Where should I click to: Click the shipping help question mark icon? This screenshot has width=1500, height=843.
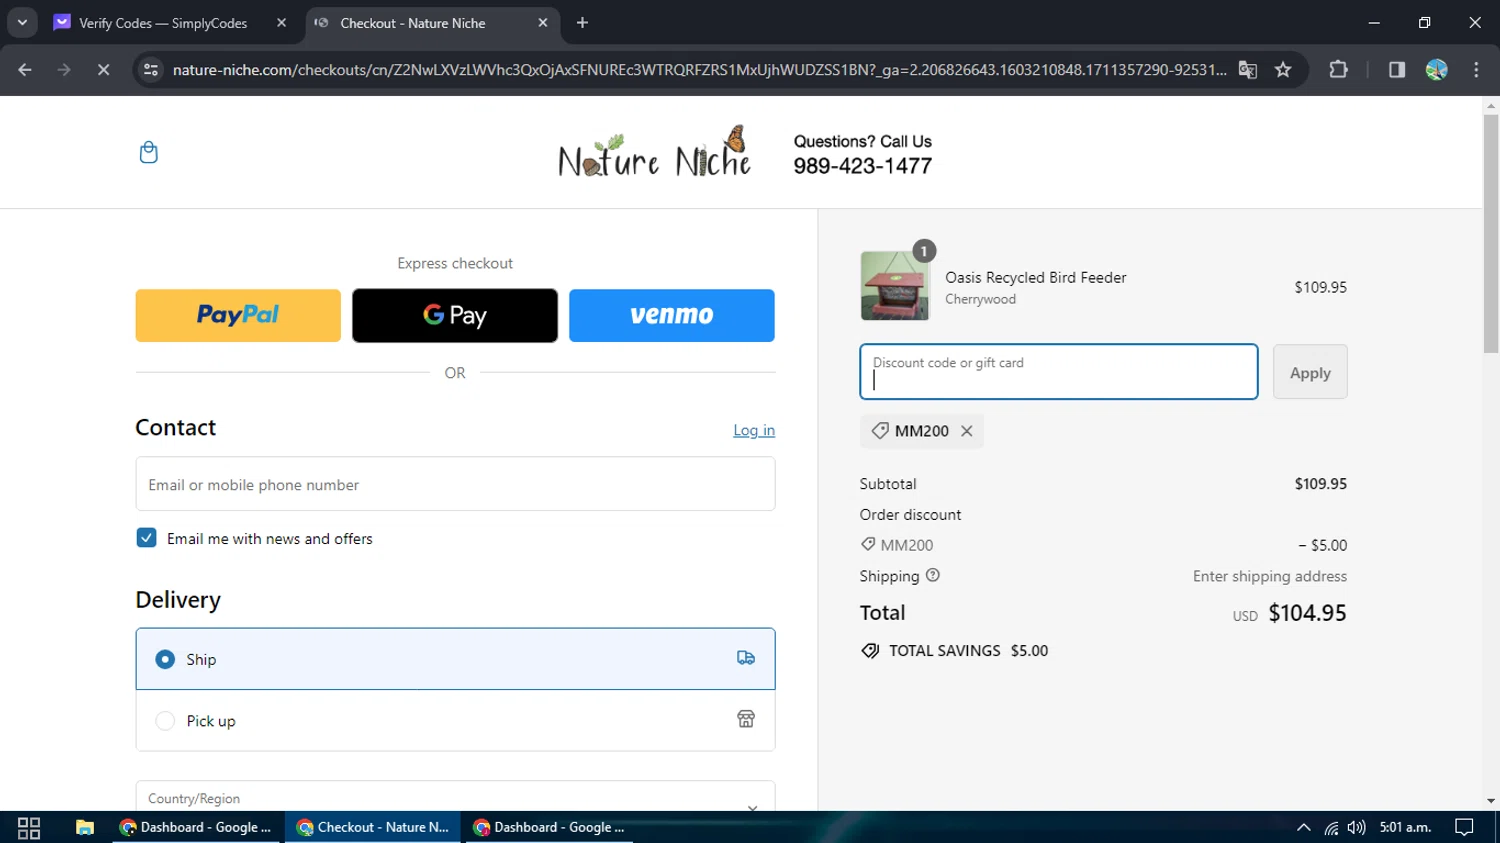pos(933,575)
